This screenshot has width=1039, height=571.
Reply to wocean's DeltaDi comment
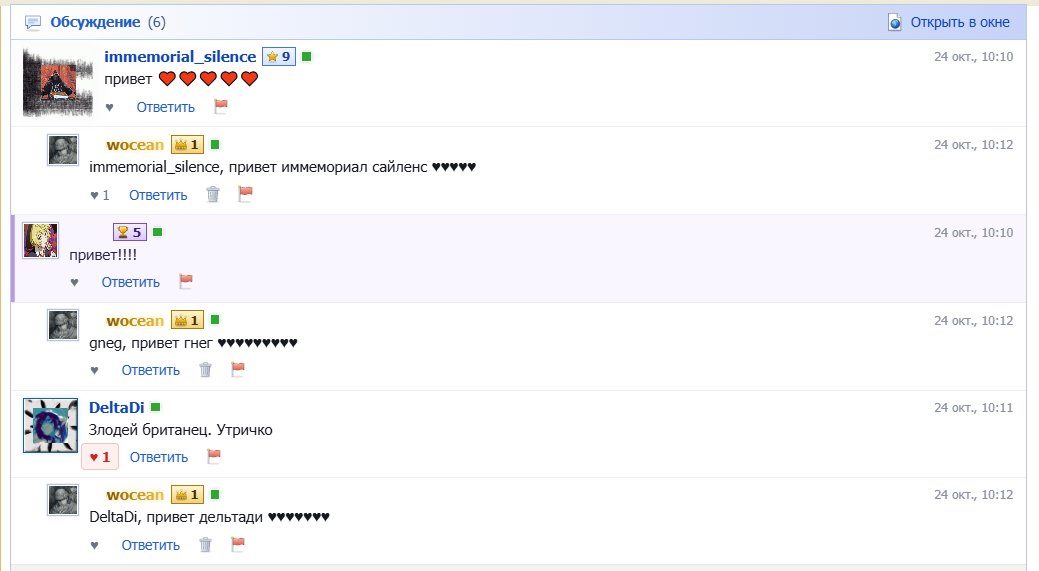click(x=150, y=545)
